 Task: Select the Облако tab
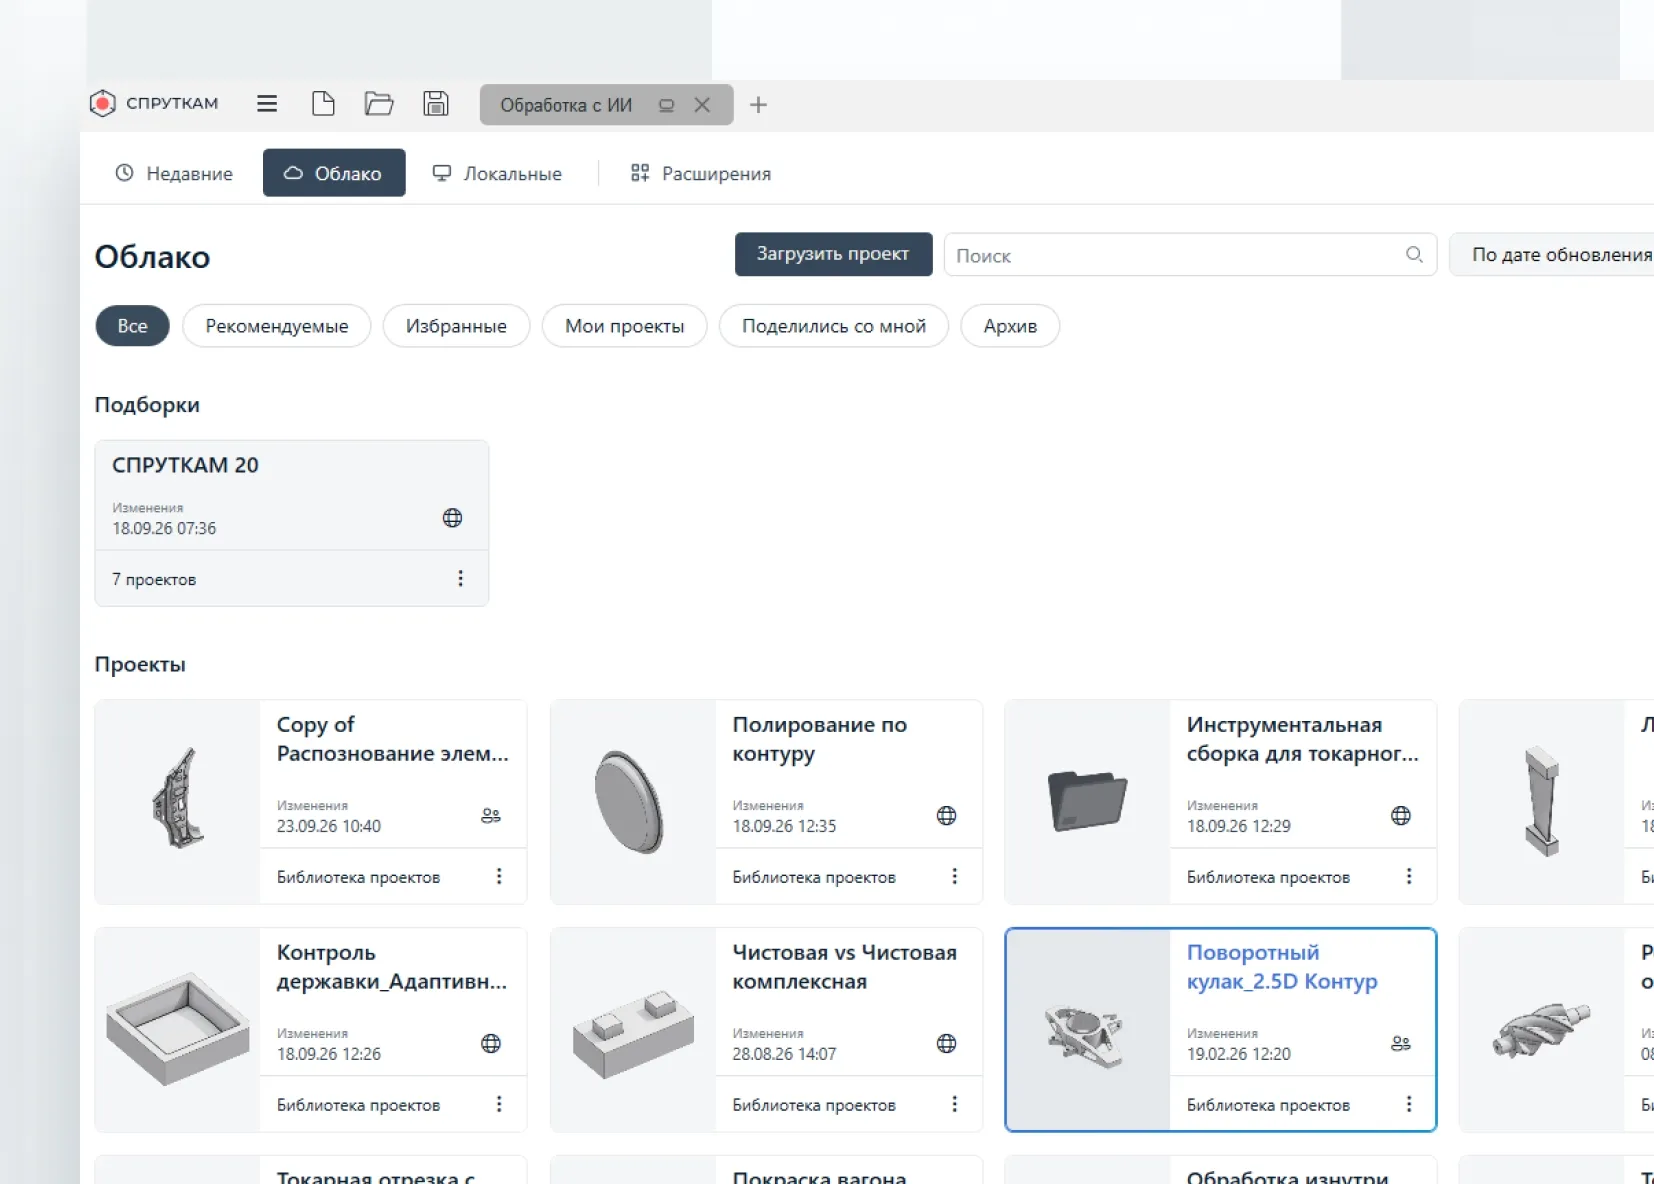coord(334,173)
